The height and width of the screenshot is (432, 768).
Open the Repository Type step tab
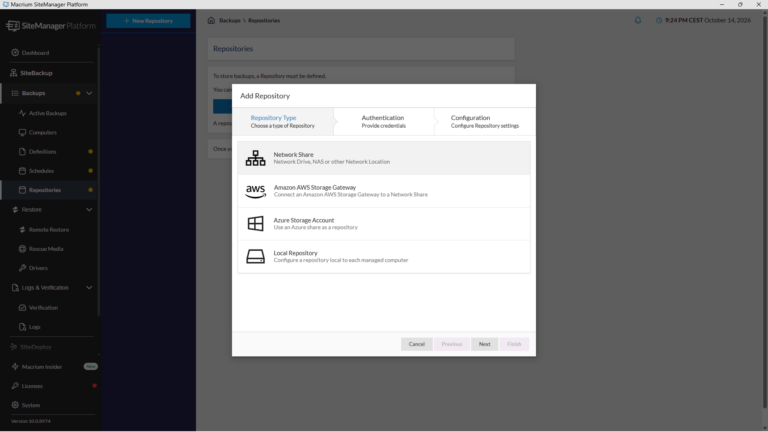click(x=284, y=121)
